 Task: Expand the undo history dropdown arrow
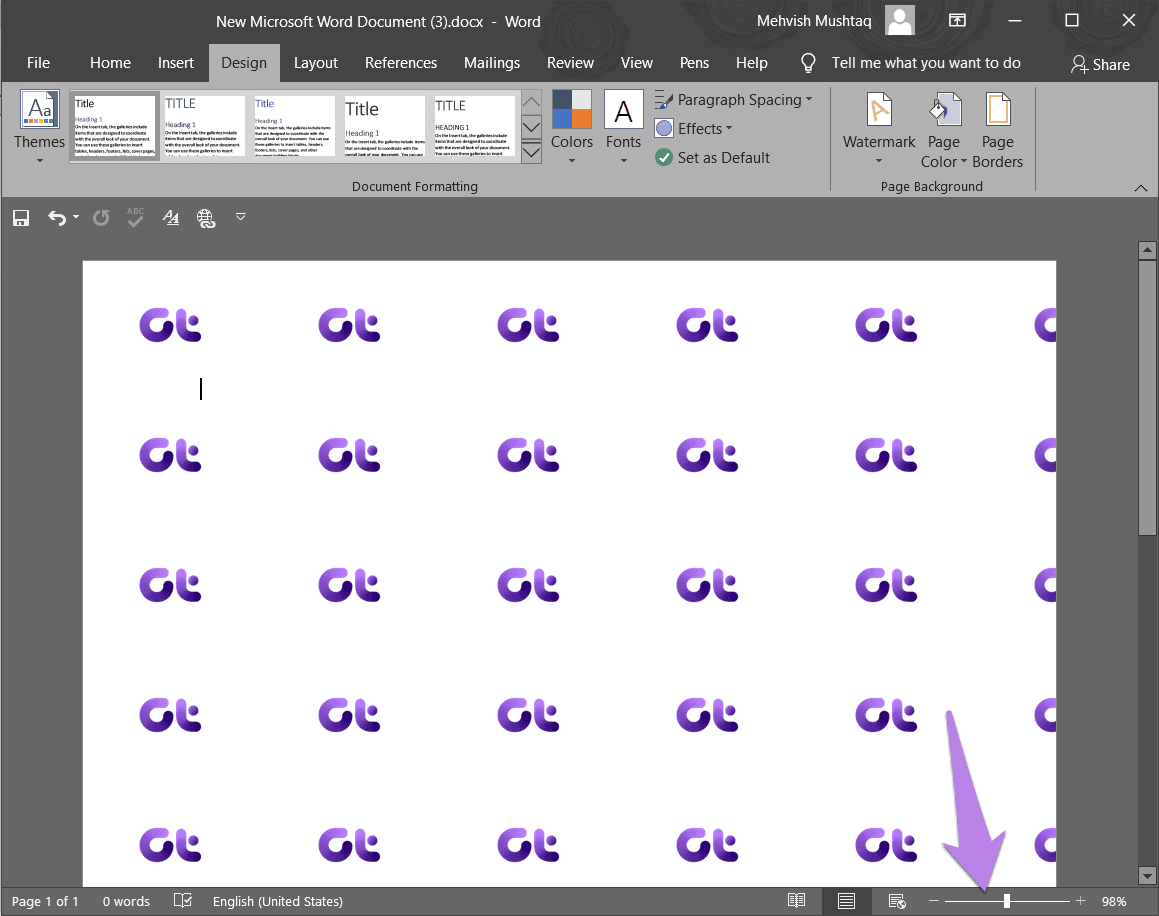76,217
